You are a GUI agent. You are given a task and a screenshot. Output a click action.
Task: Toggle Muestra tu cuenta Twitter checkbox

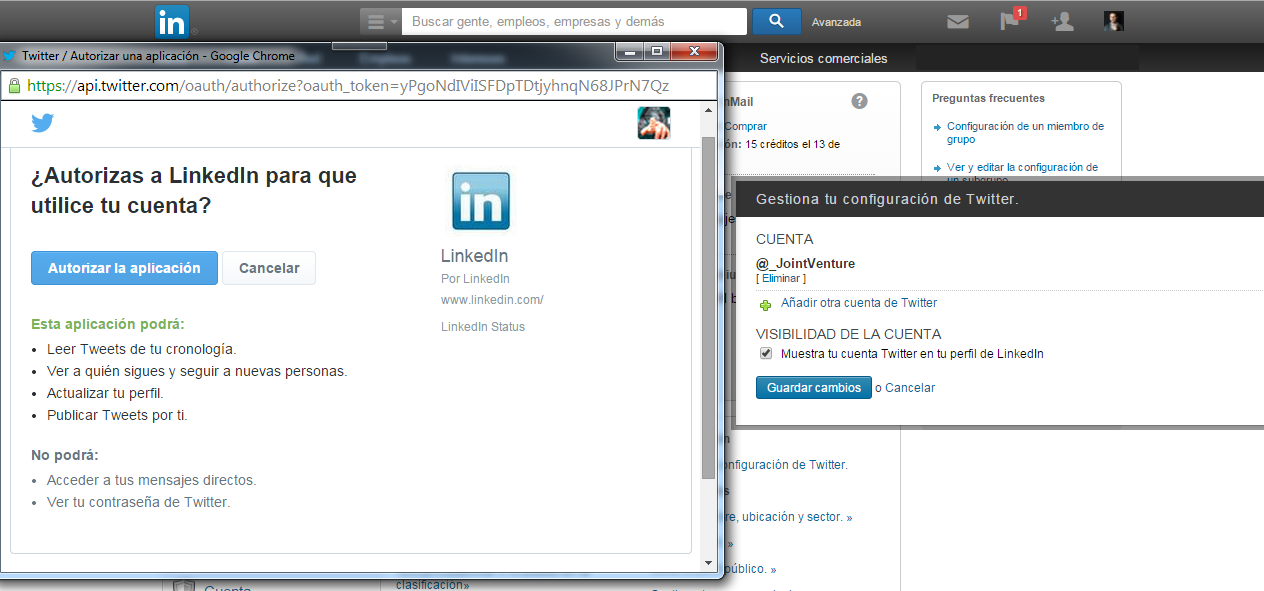[x=766, y=353]
